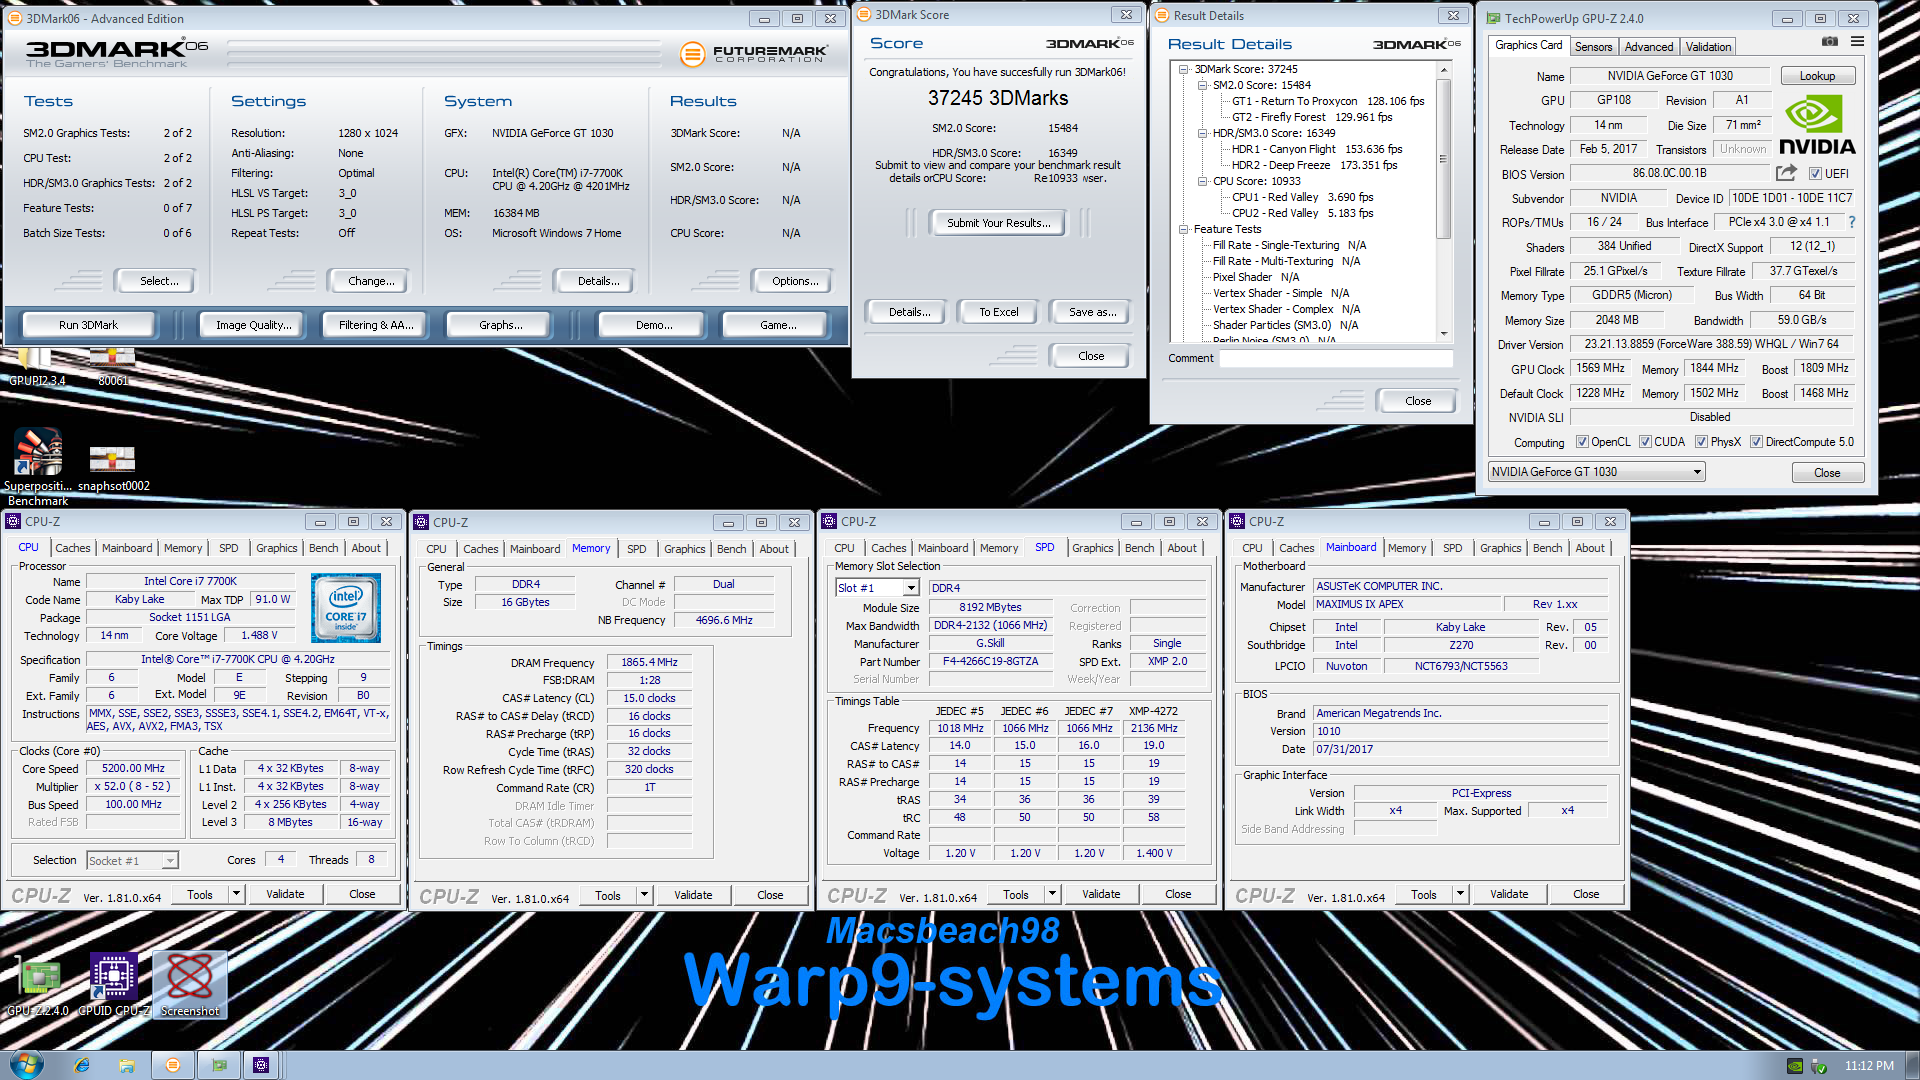Click the Filtering & AA button
1920x1080 pixels.
click(x=376, y=325)
